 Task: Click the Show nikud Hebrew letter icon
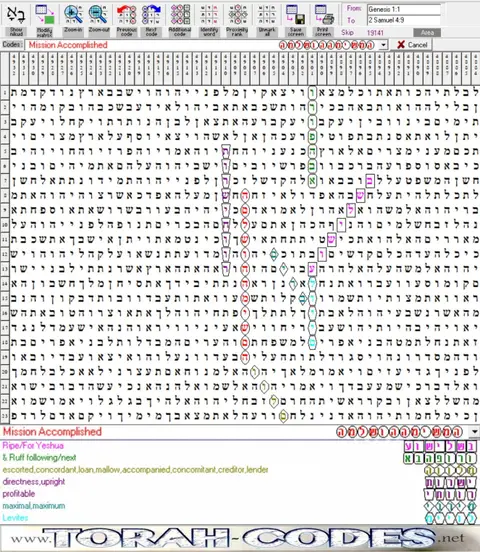[16, 14]
